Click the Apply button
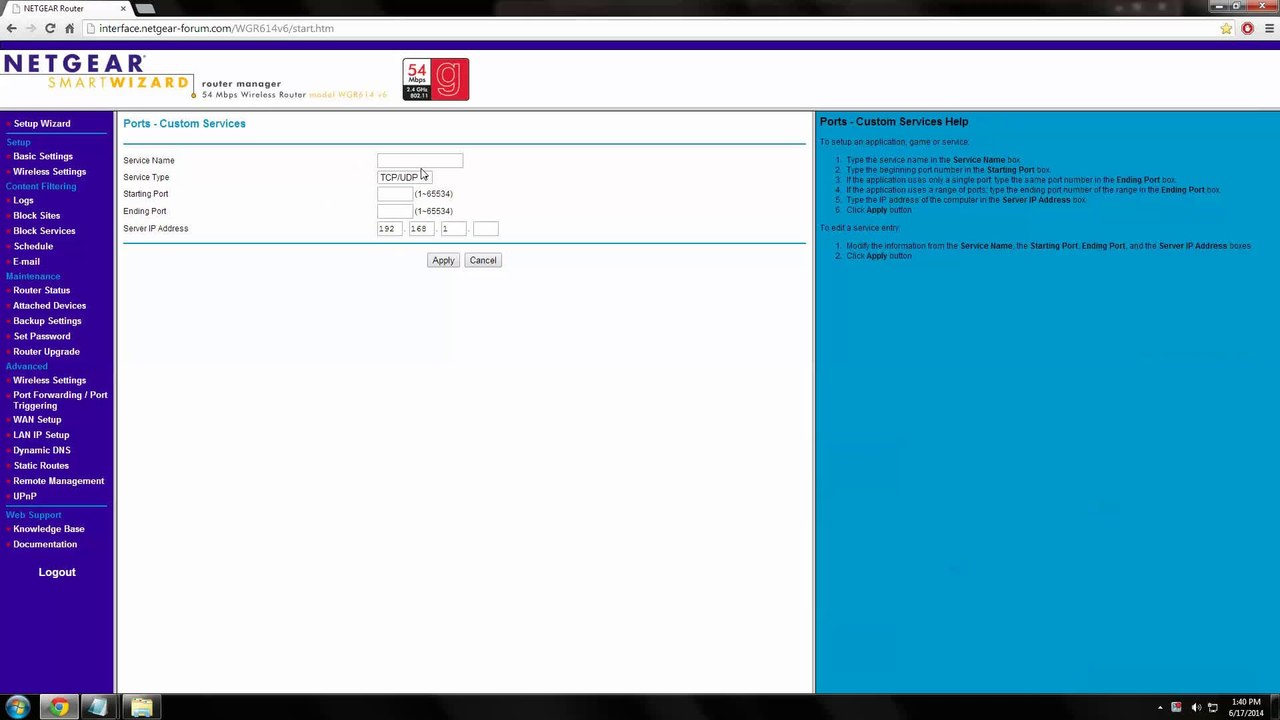The image size is (1280, 720). point(443,260)
